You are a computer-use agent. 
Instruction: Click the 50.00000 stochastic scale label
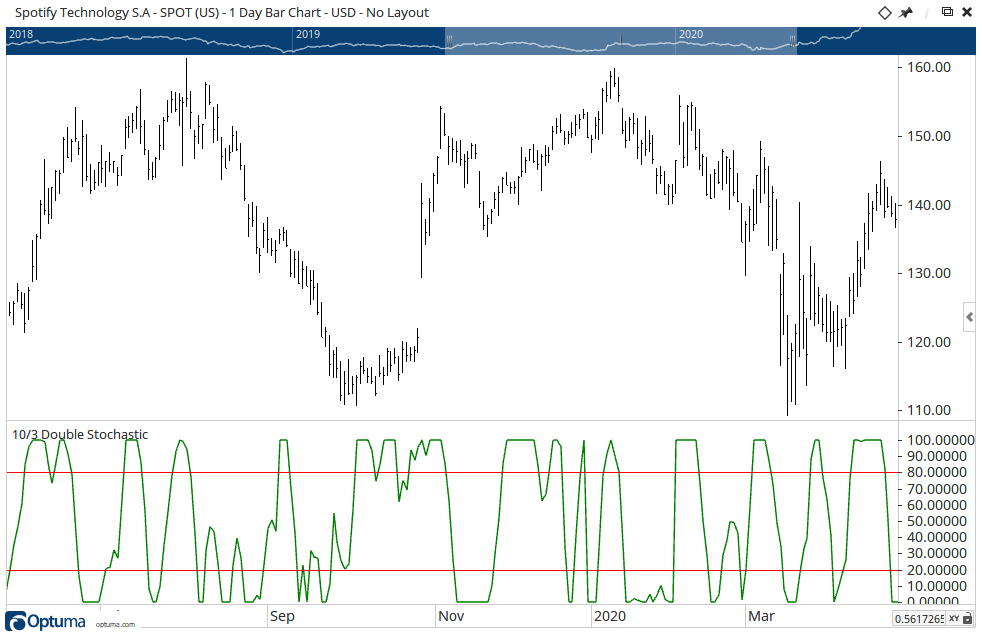[937, 522]
